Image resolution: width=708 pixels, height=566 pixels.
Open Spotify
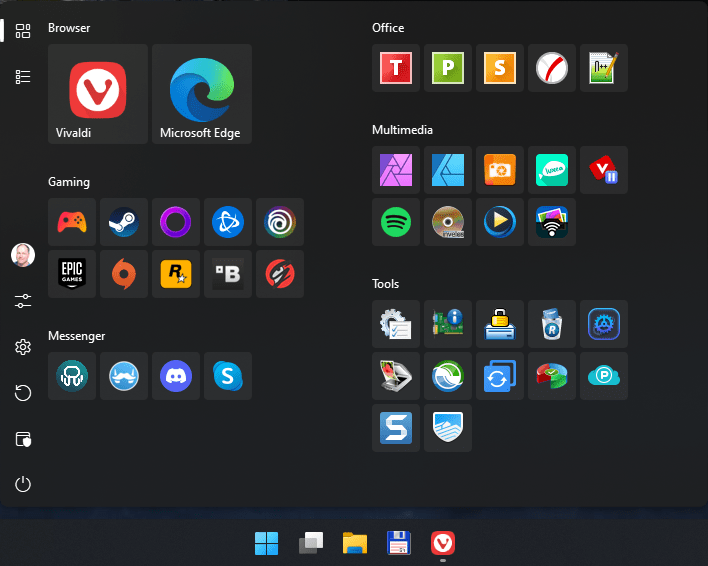396,222
